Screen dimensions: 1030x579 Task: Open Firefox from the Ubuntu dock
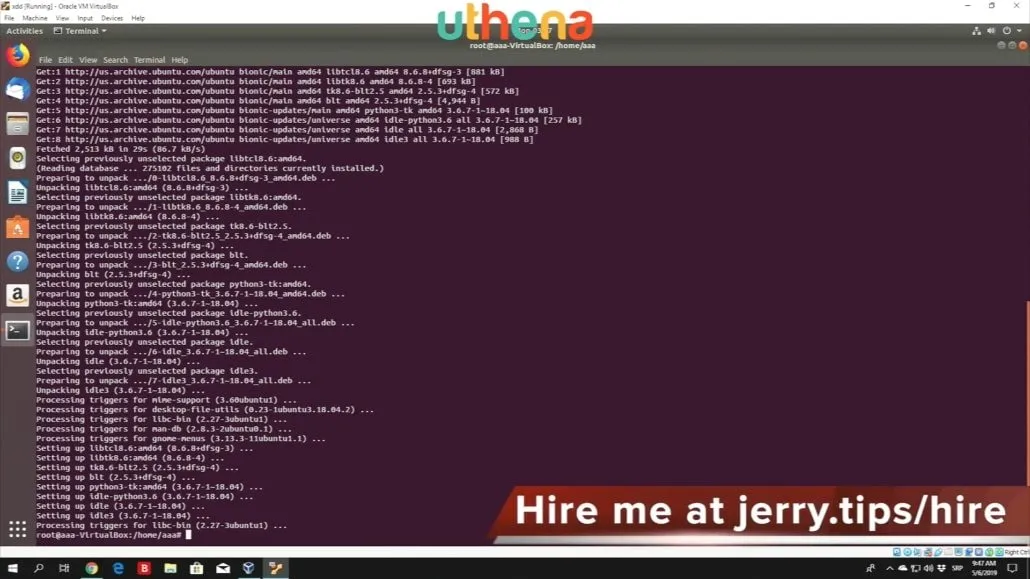click(18, 55)
